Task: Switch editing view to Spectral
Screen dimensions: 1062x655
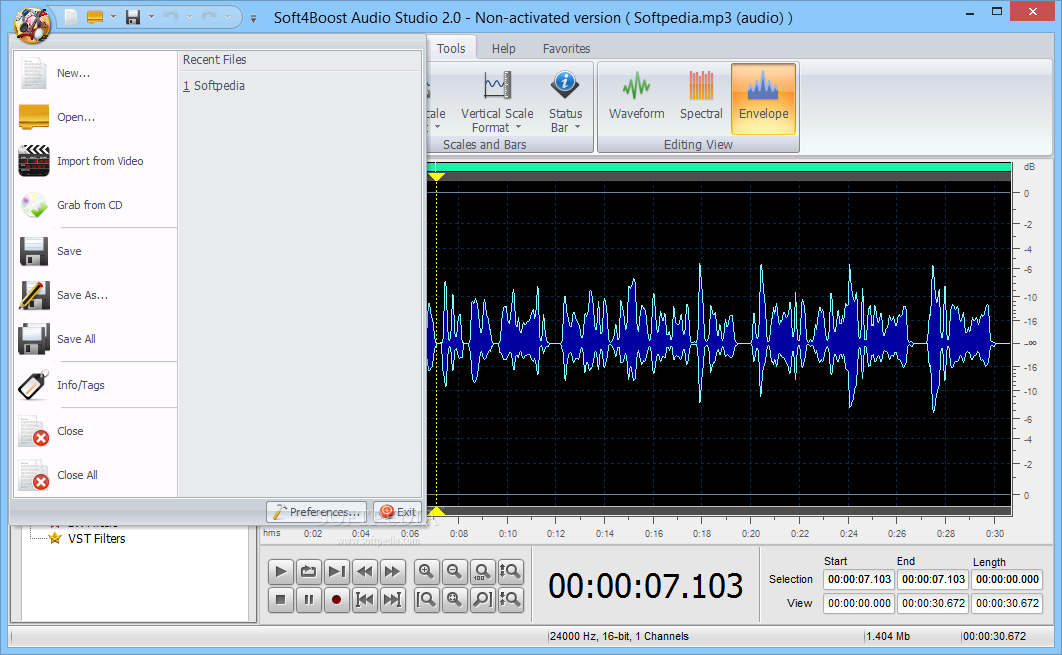Action: coord(701,99)
